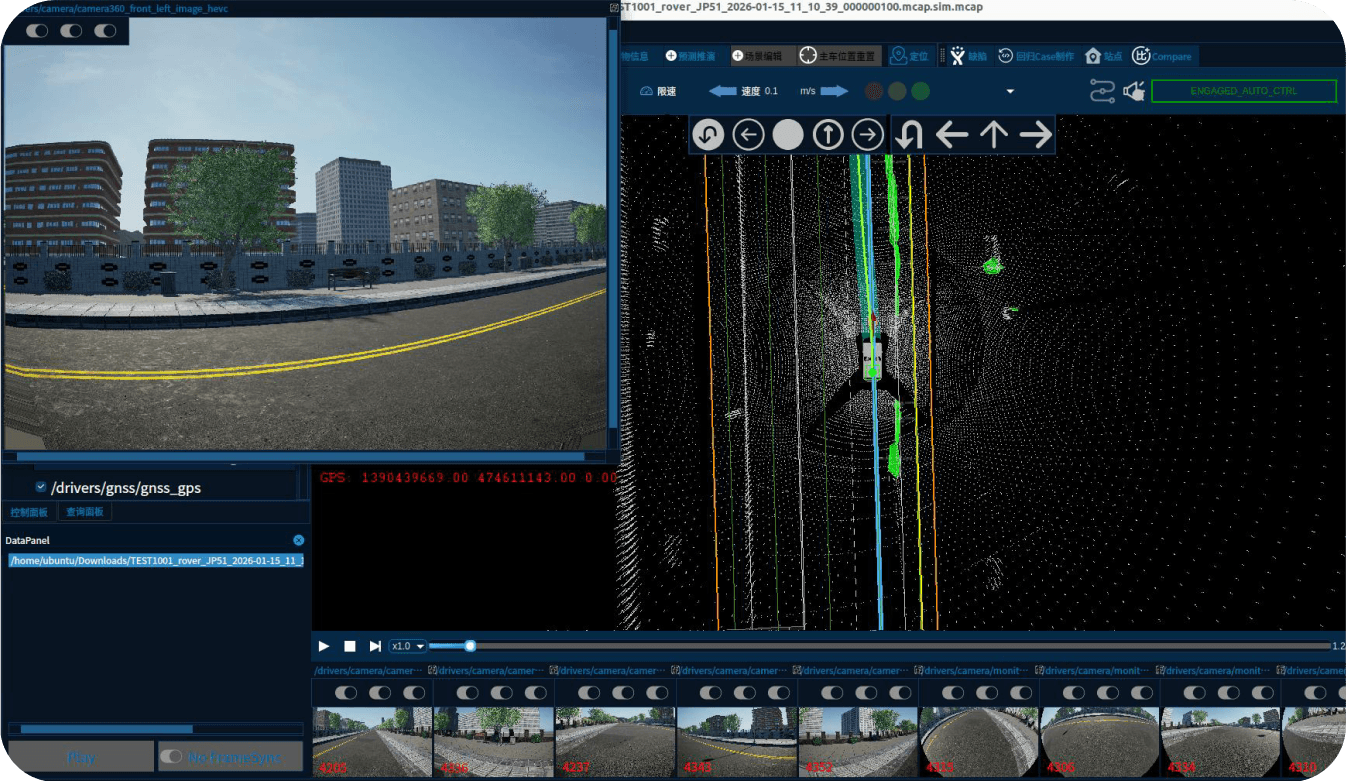1346x782 pixels.
Task: Open the Compare tool
Action: tap(1162, 56)
